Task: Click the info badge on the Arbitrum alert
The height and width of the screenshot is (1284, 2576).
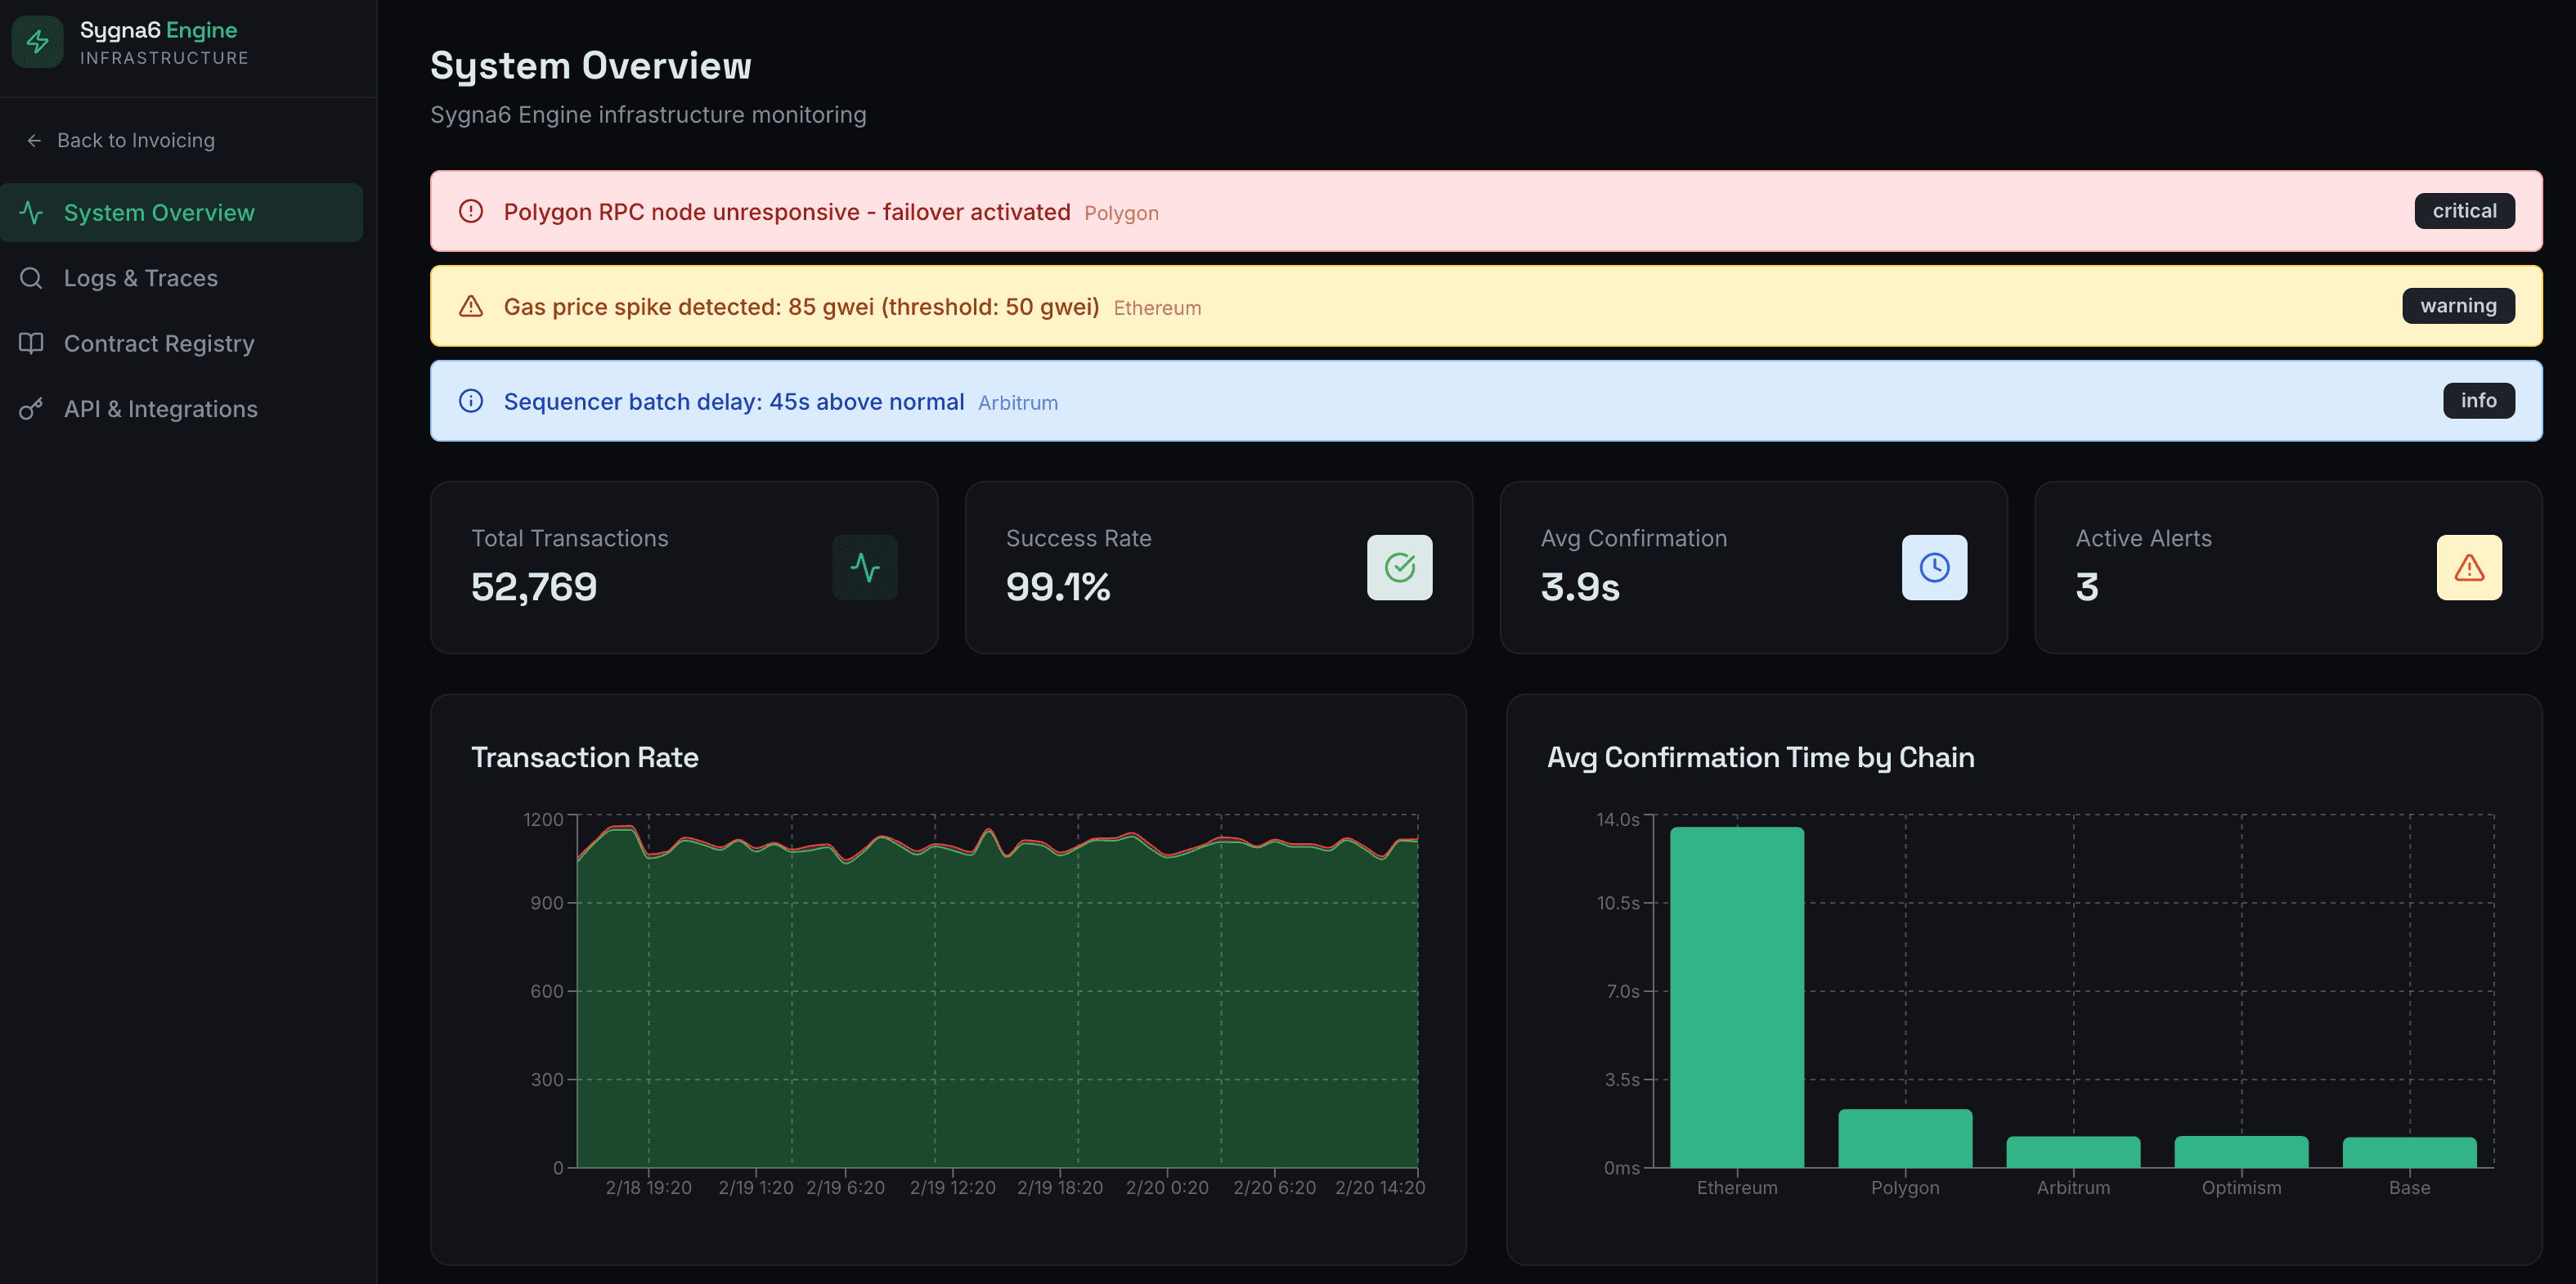Action: click(x=2479, y=400)
